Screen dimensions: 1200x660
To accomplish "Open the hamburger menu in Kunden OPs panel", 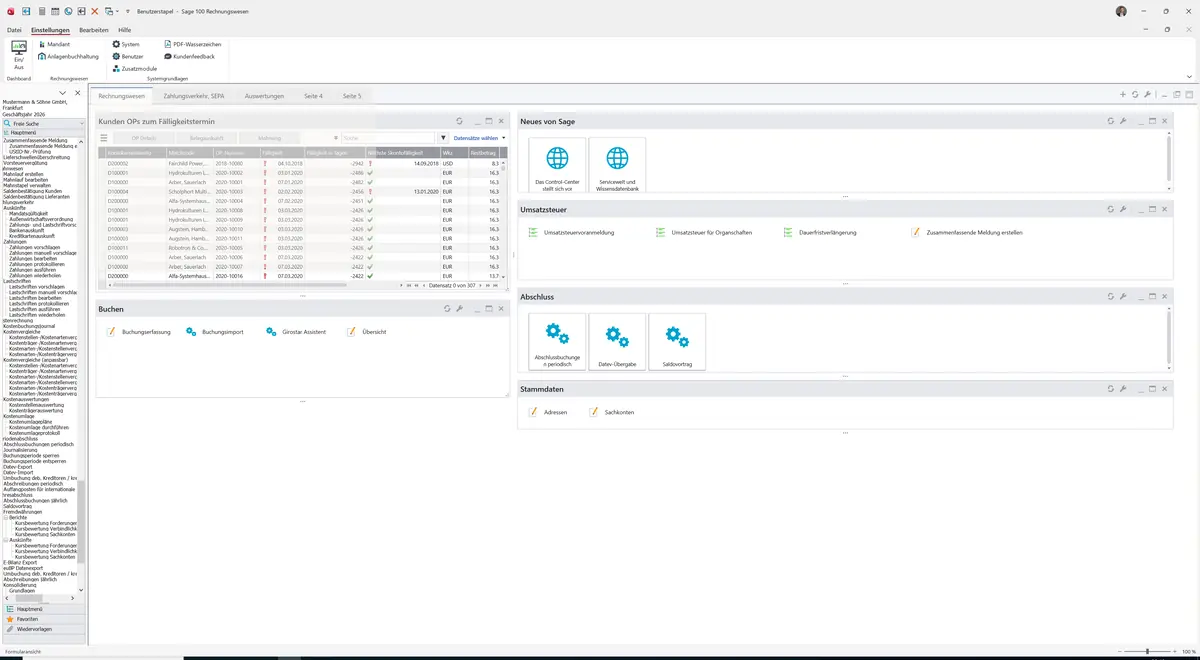I will tap(104, 138).
